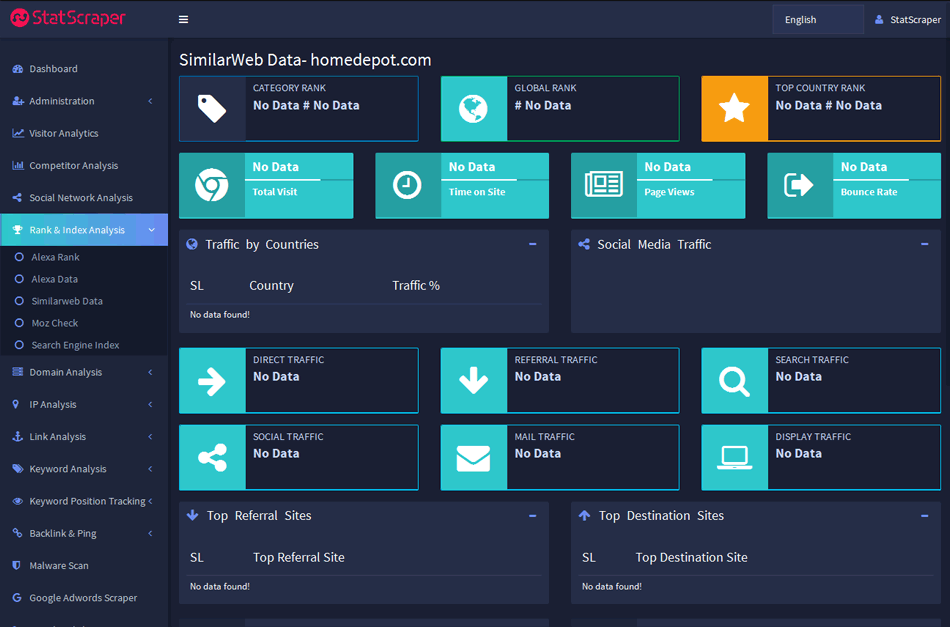Click the Top Destination Site column header
This screenshot has height=627, width=950.
pyautogui.click(x=691, y=557)
